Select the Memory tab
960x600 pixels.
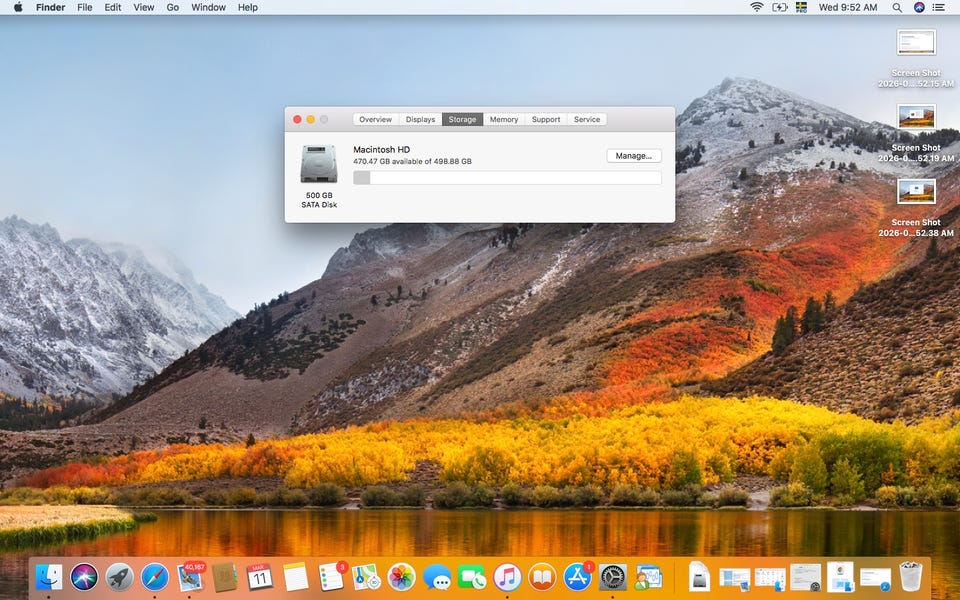click(504, 119)
